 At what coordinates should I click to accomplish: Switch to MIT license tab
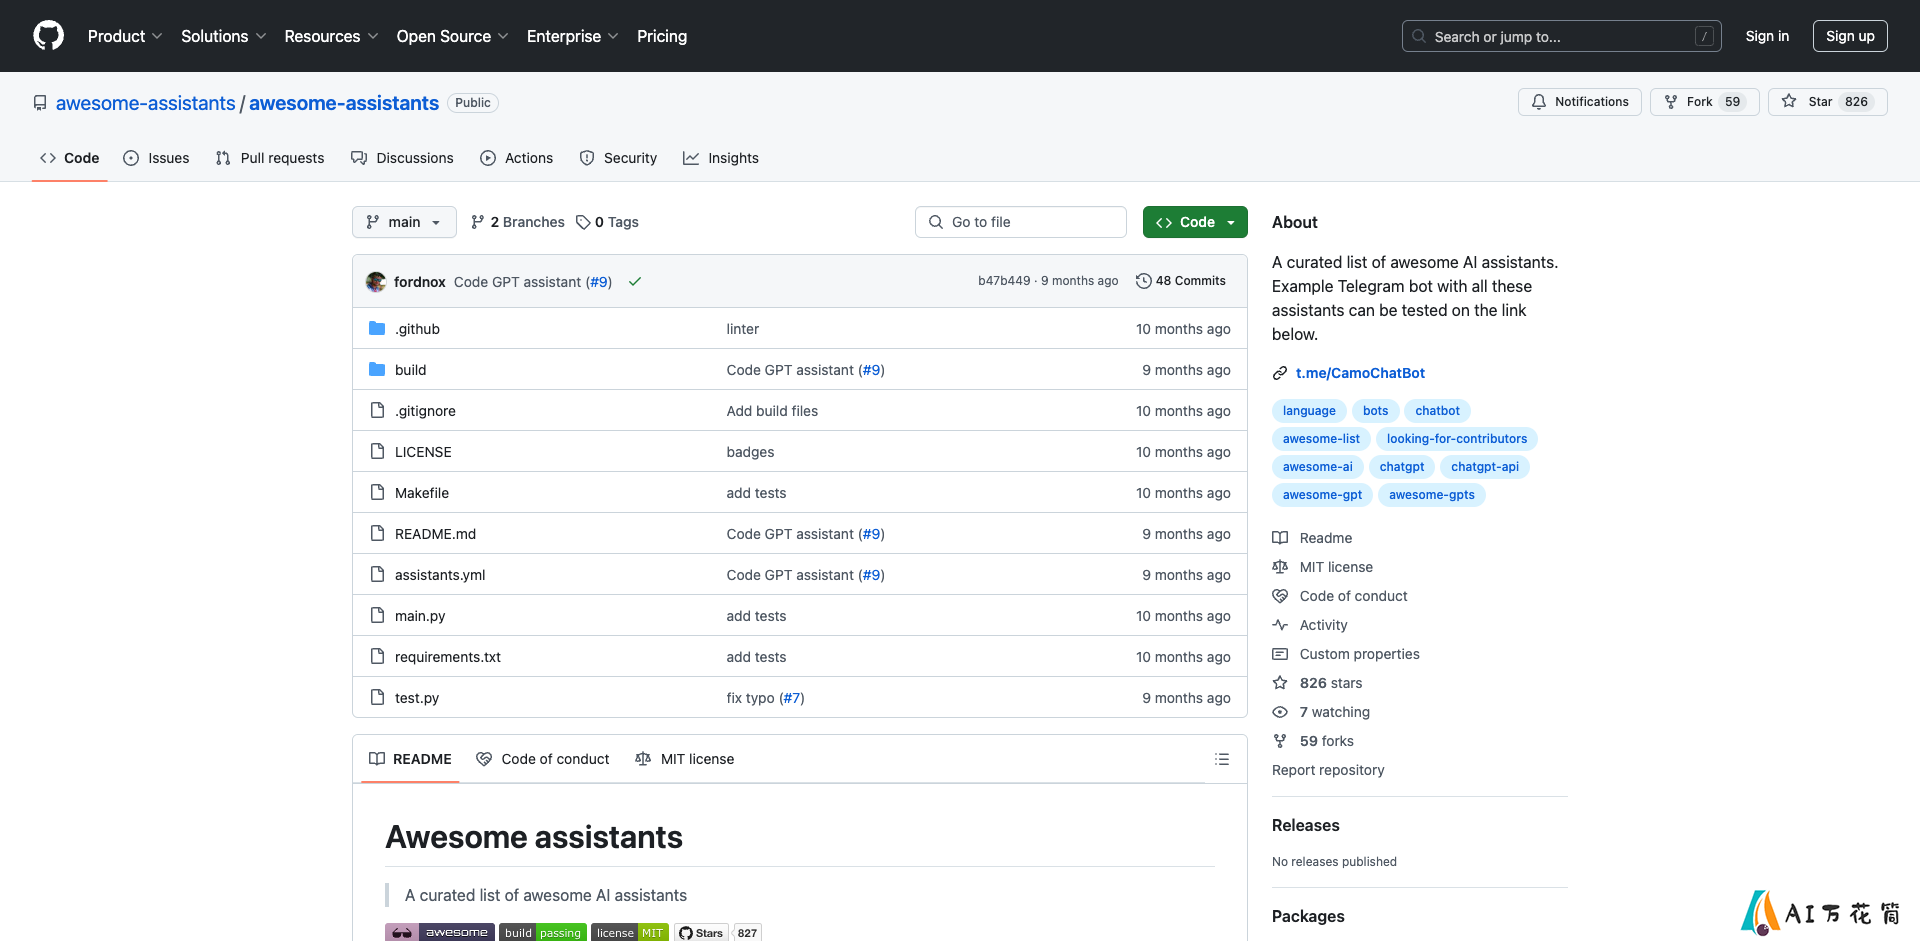point(685,759)
